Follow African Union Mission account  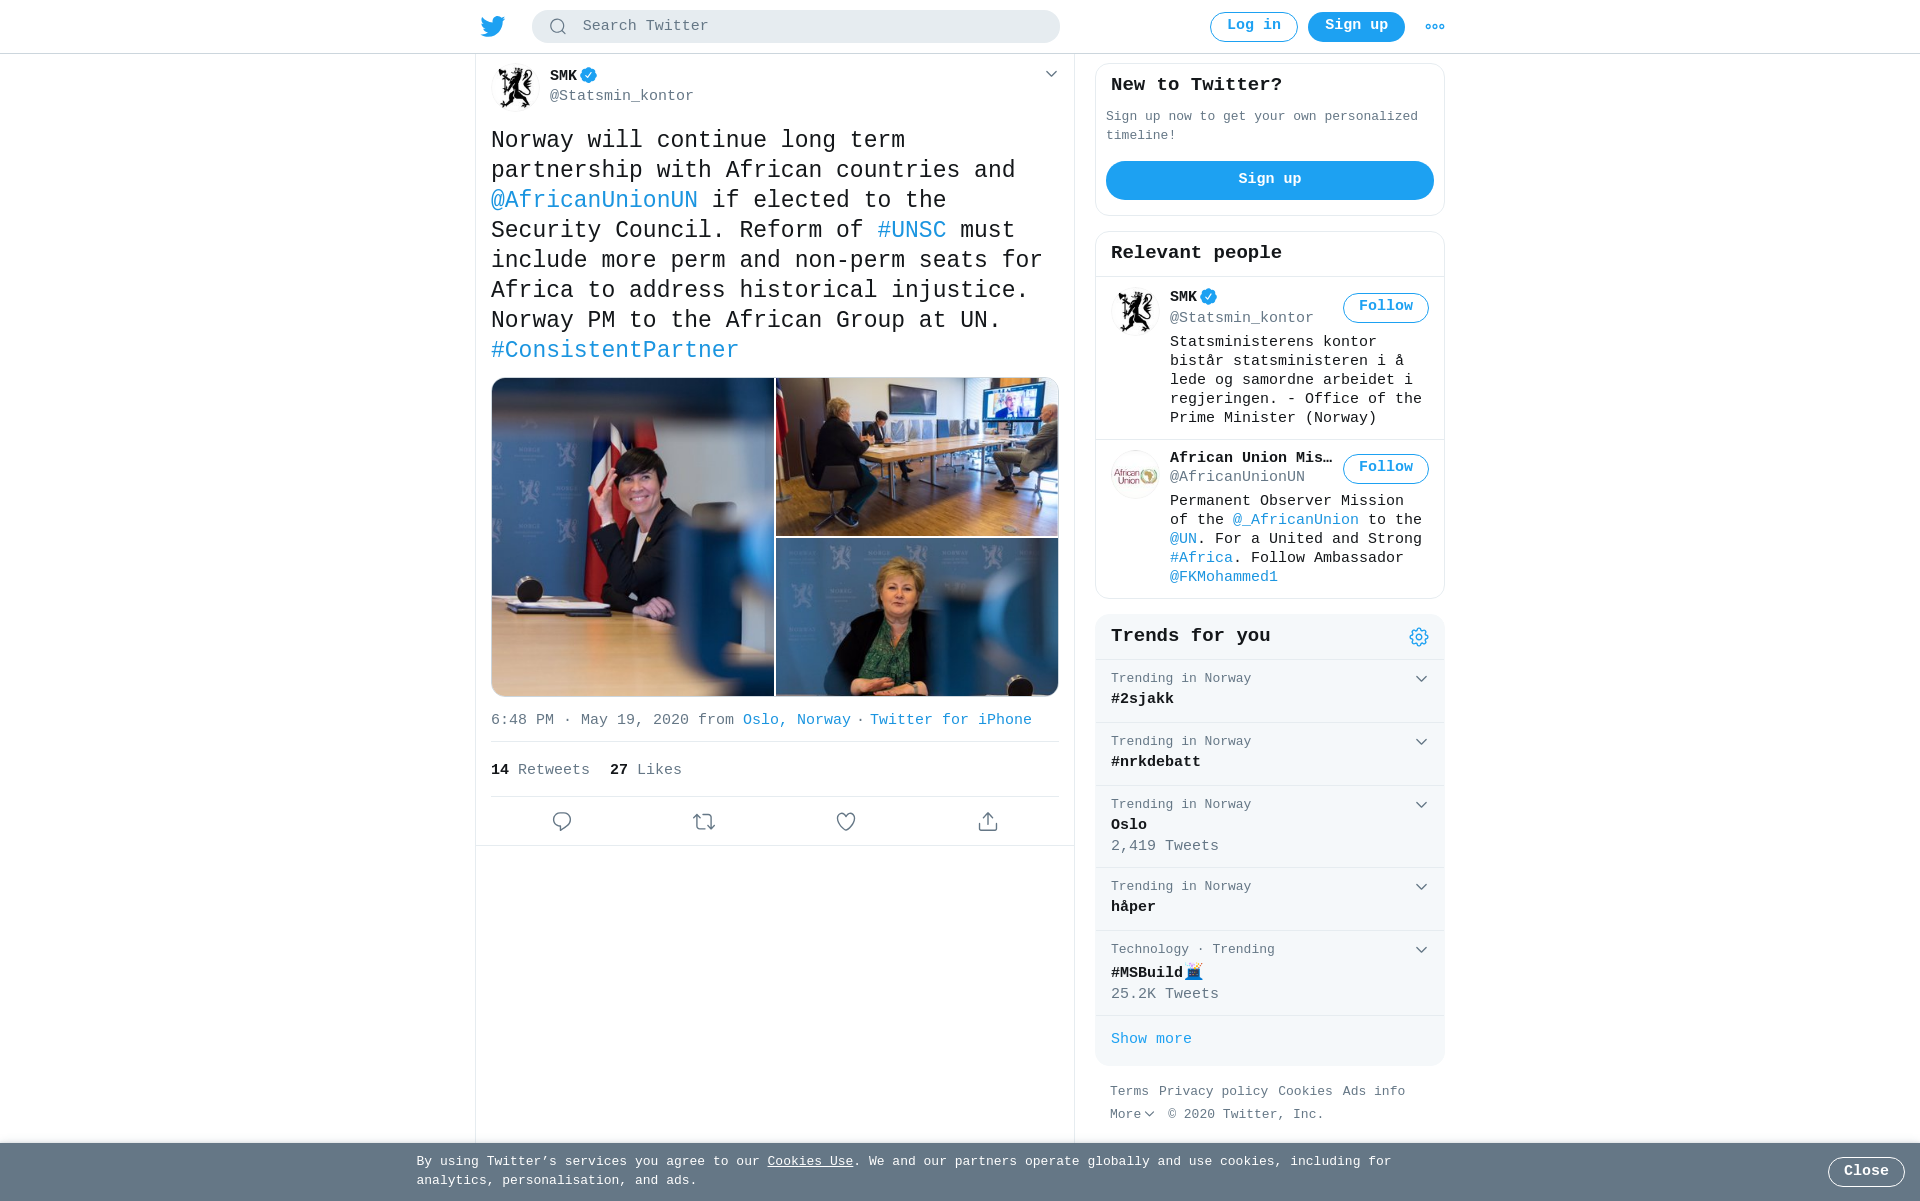coord(1385,468)
